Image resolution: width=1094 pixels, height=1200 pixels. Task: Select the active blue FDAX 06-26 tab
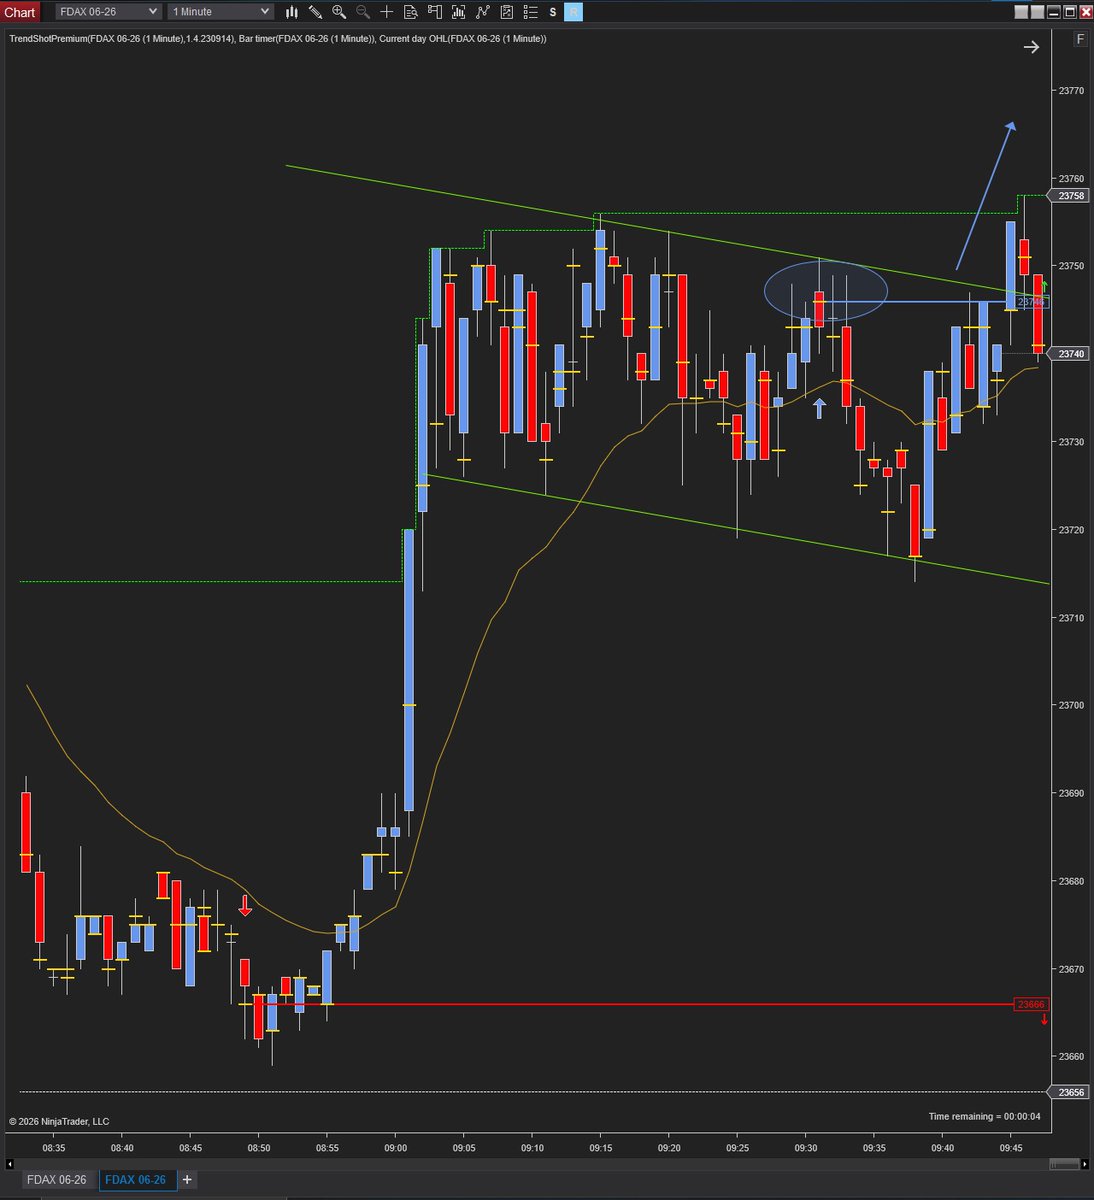point(136,1180)
